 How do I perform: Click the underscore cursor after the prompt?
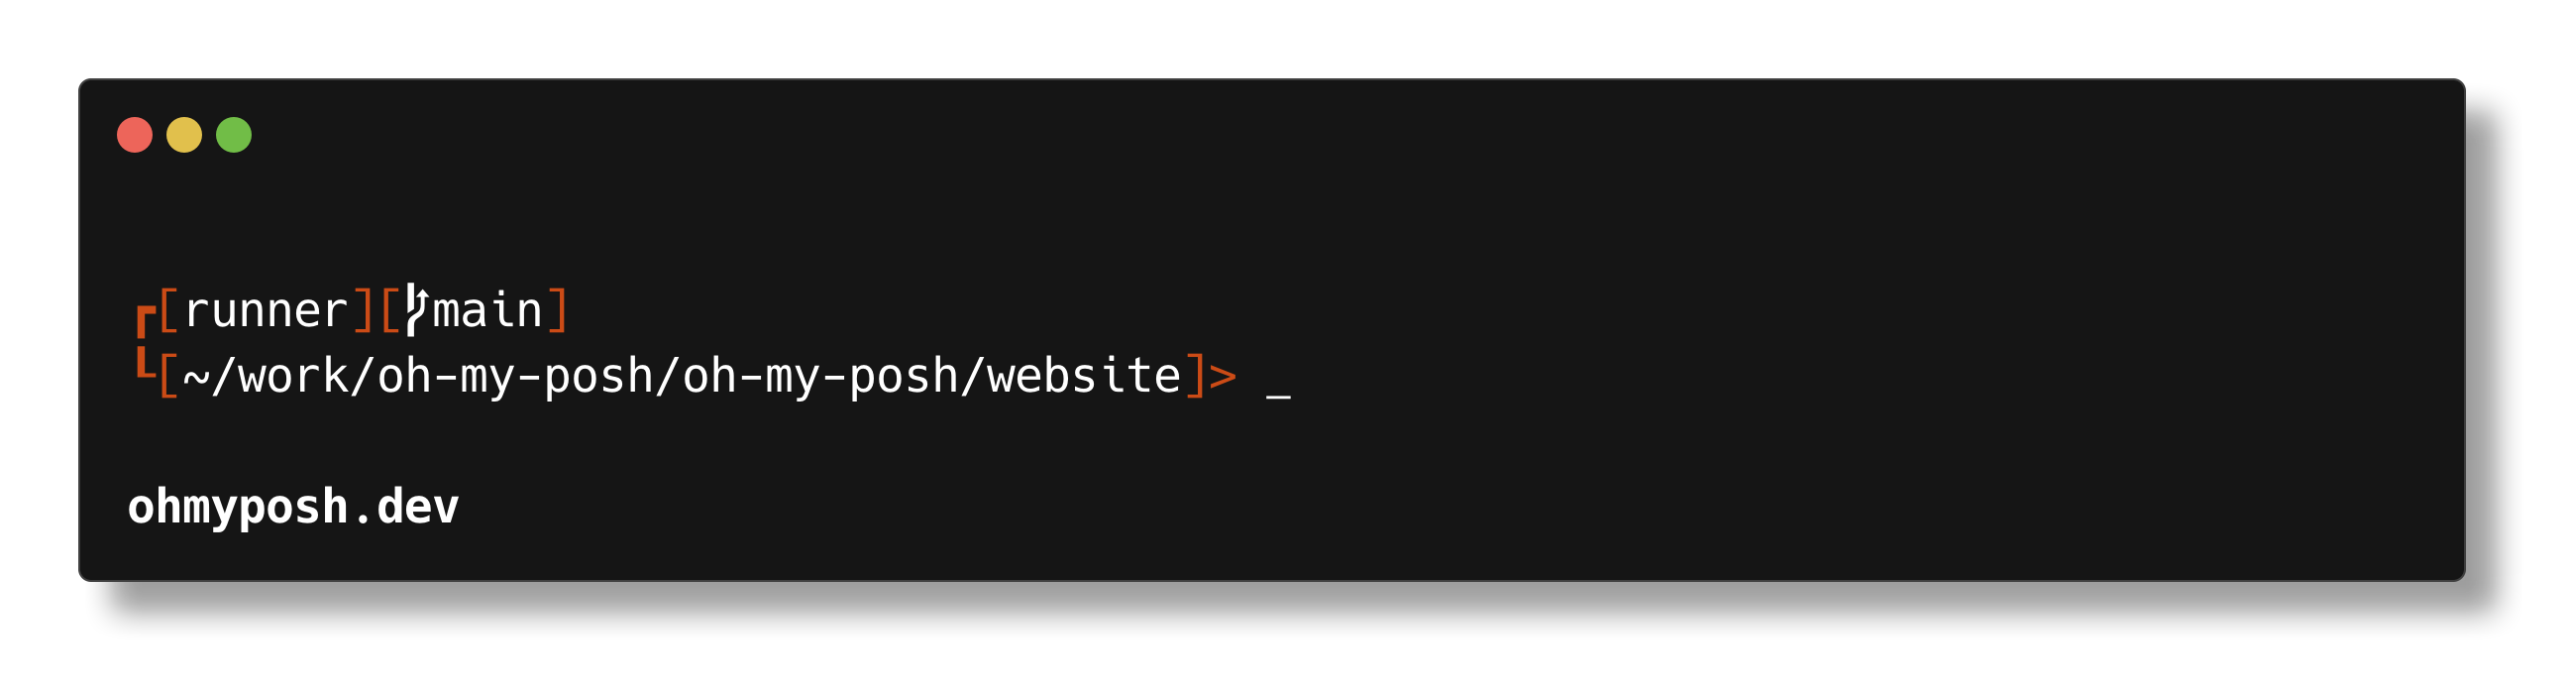pos(1278,397)
